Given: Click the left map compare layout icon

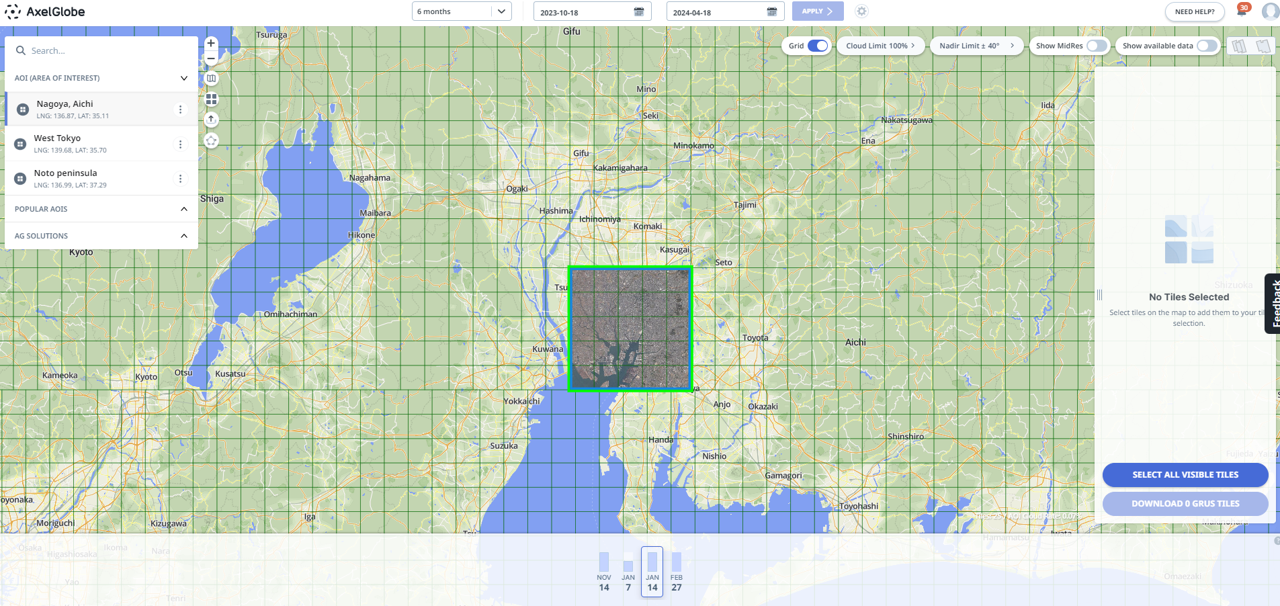Looking at the screenshot, I should (x=1239, y=46).
